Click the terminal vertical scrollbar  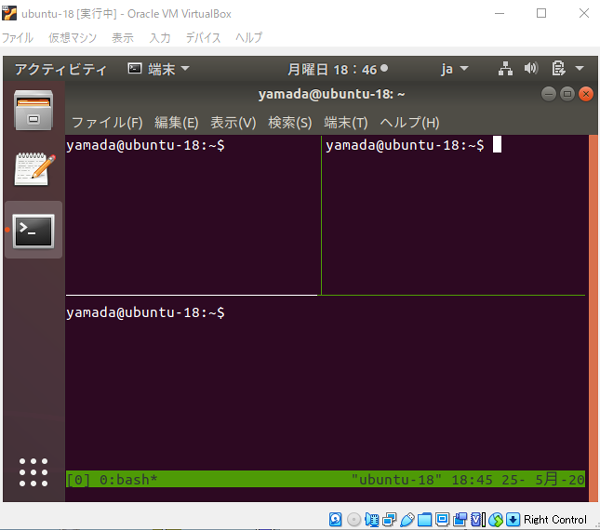(x=593, y=318)
